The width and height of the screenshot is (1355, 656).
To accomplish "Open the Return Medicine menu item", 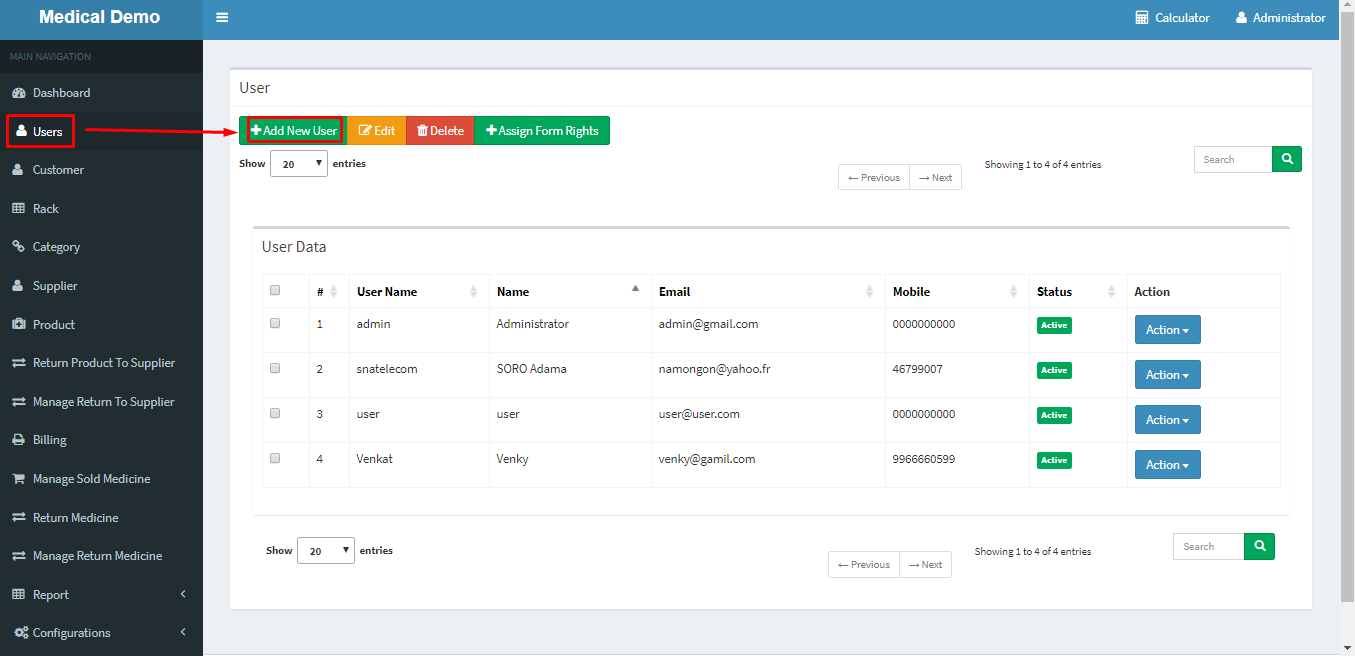I will (x=101, y=518).
